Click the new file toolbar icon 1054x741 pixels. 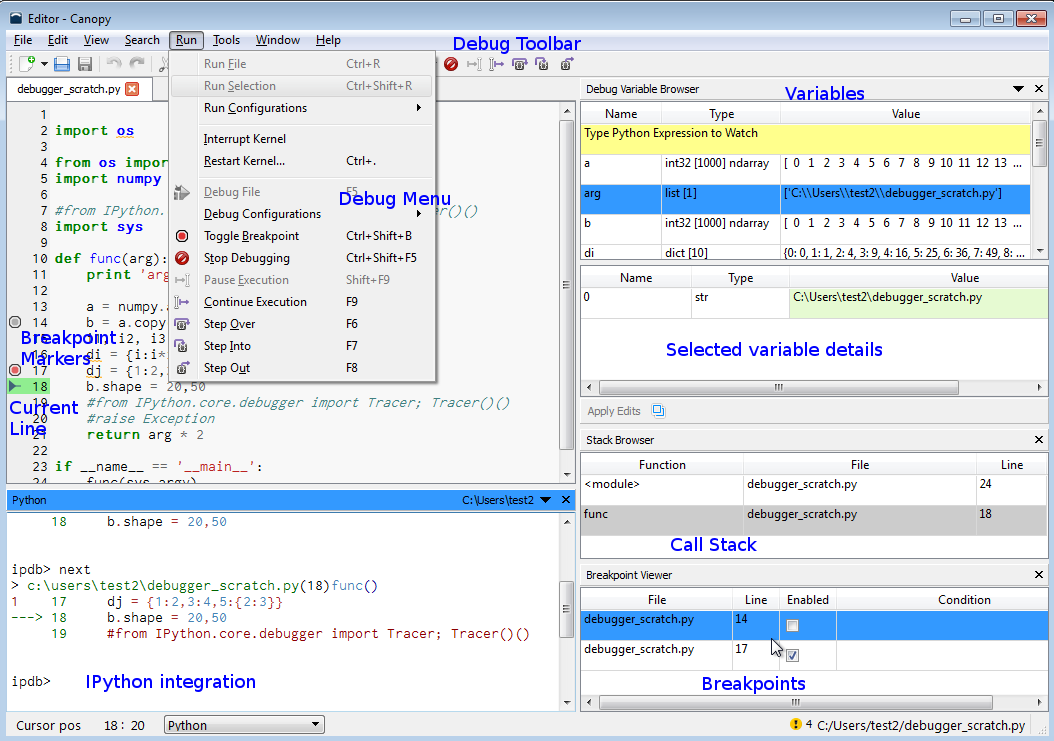tap(27, 64)
